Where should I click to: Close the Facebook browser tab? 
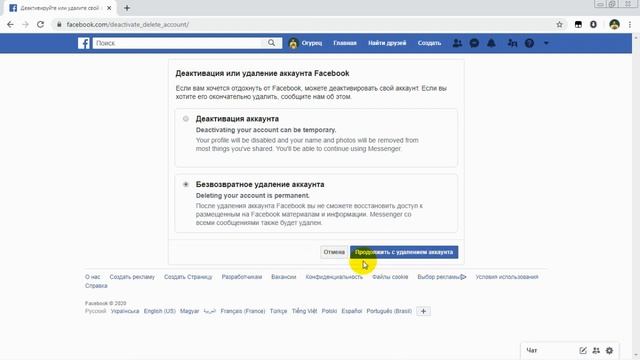(x=109, y=8)
